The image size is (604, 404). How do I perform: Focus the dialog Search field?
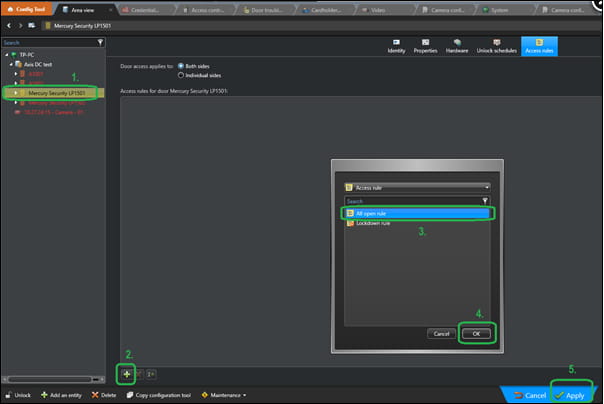(413, 201)
